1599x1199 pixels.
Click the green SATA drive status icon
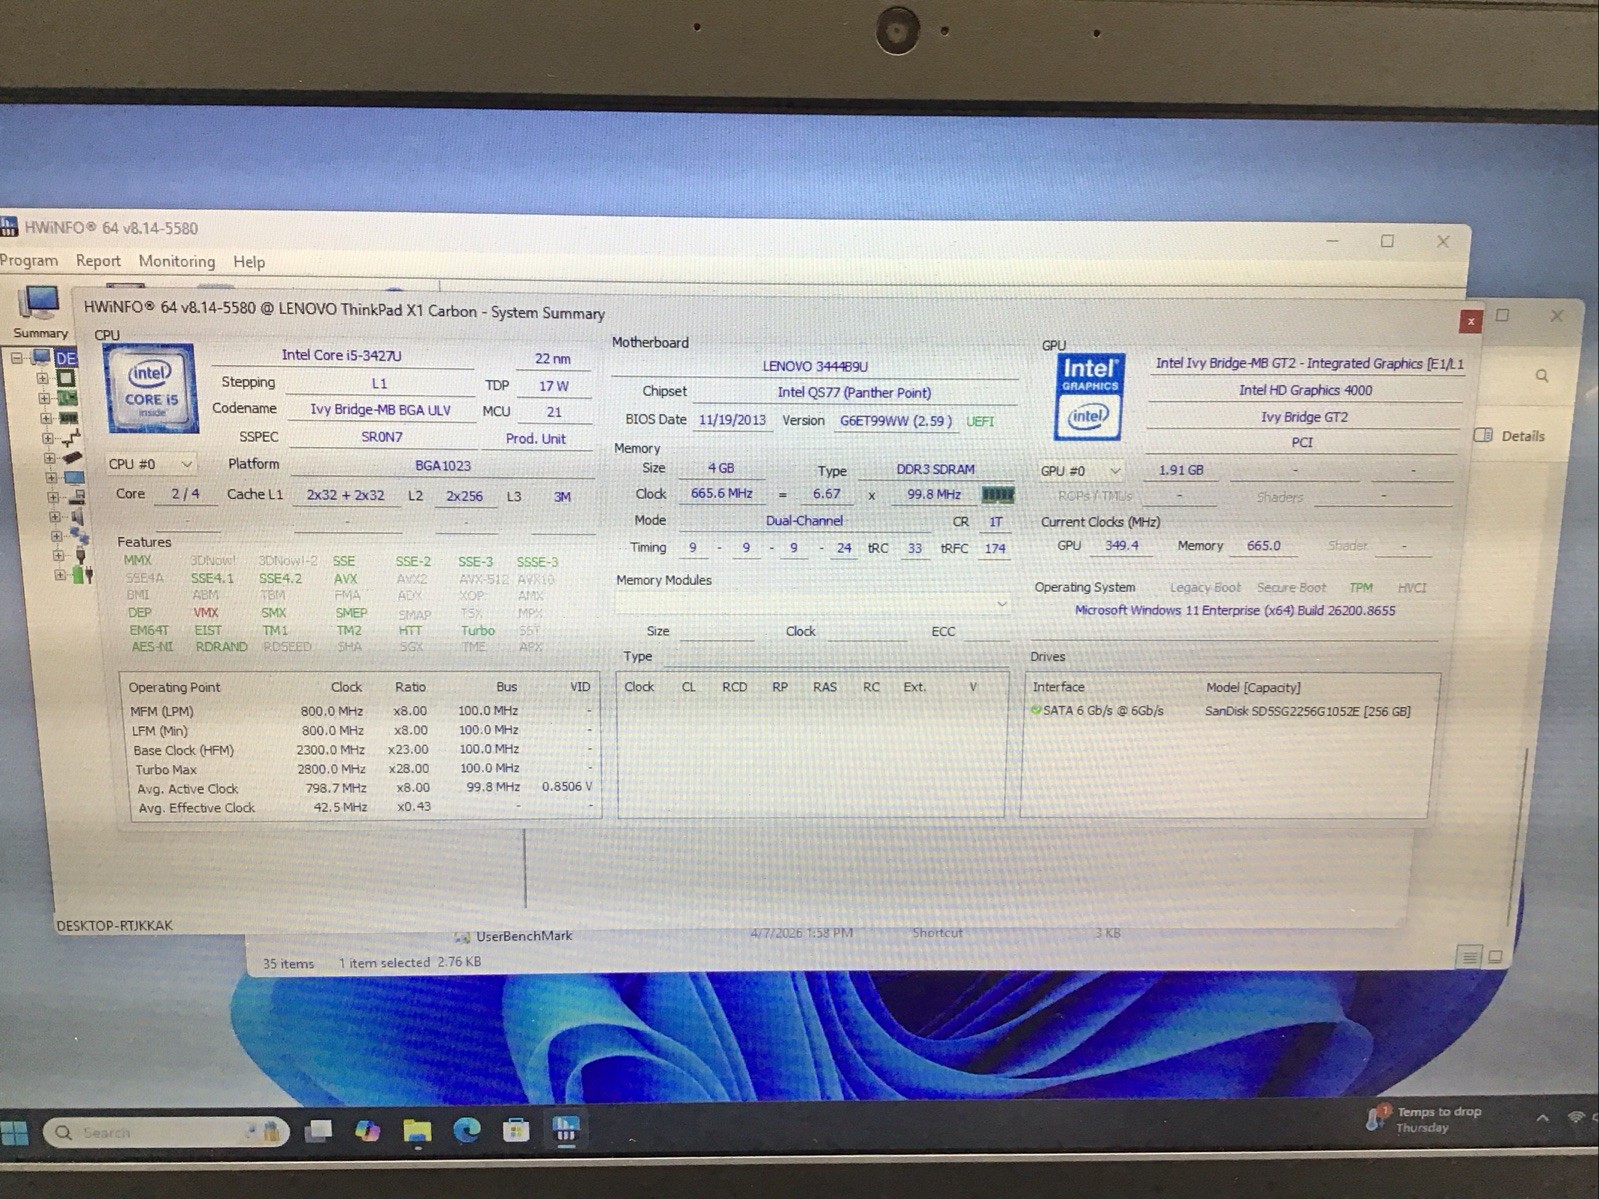pos(1036,710)
